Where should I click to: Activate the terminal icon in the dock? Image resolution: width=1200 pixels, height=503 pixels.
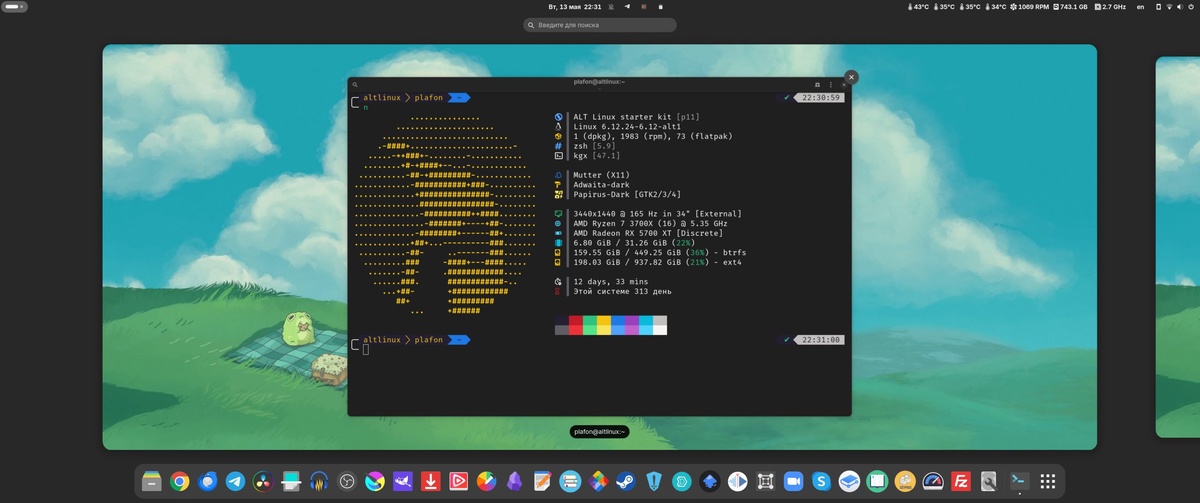coord(1019,481)
